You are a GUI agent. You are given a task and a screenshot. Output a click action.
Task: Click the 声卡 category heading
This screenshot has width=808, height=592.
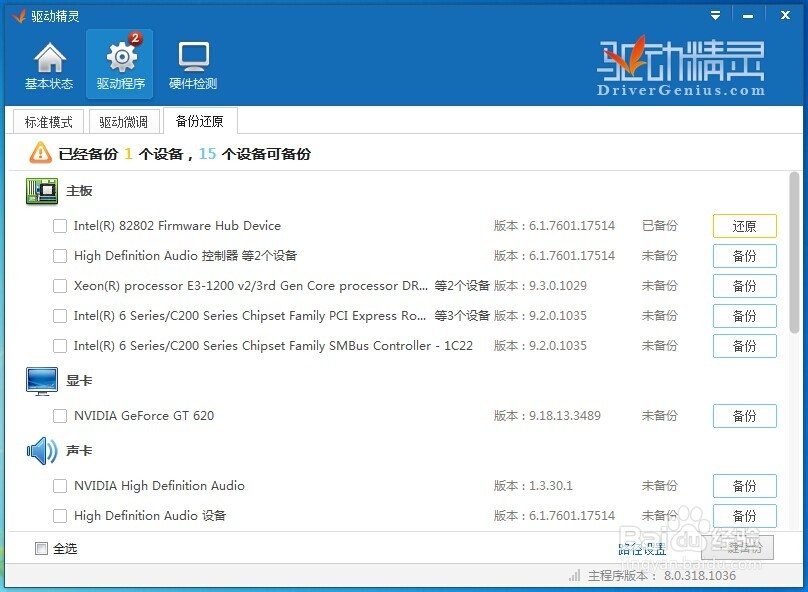coord(79,451)
